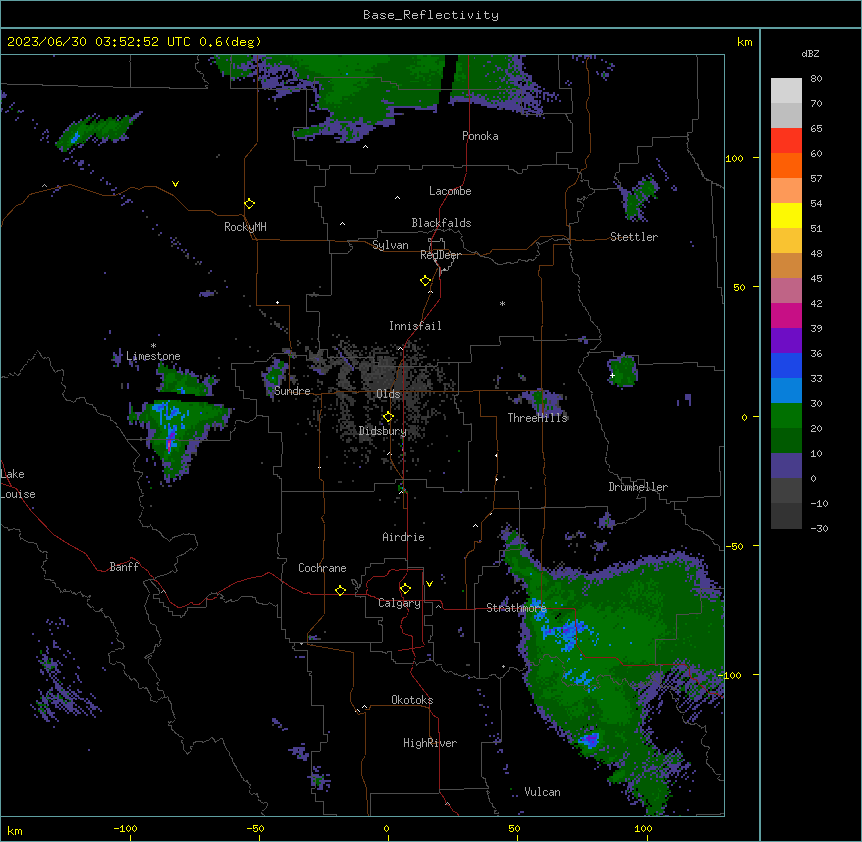Select the light blue swatch above the 30 label
The image size is (862, 842).
[786, 391]
